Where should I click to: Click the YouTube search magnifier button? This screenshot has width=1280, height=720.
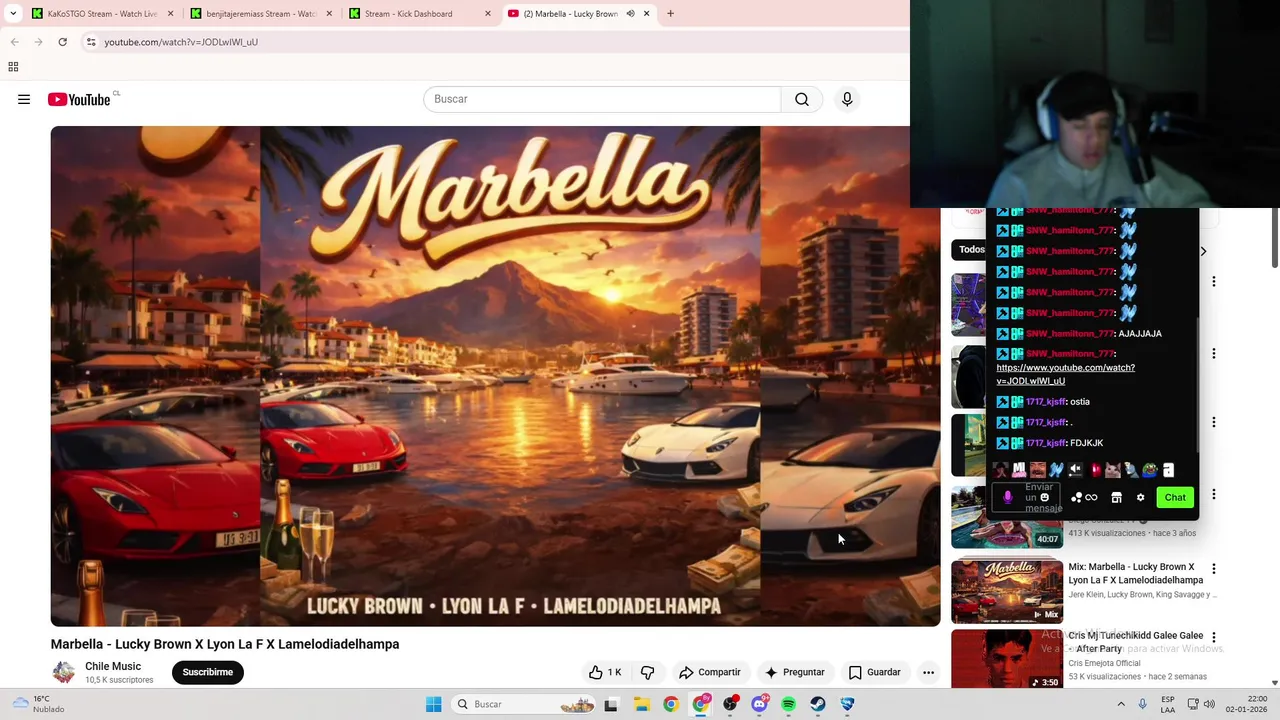(x=802, y=99)
